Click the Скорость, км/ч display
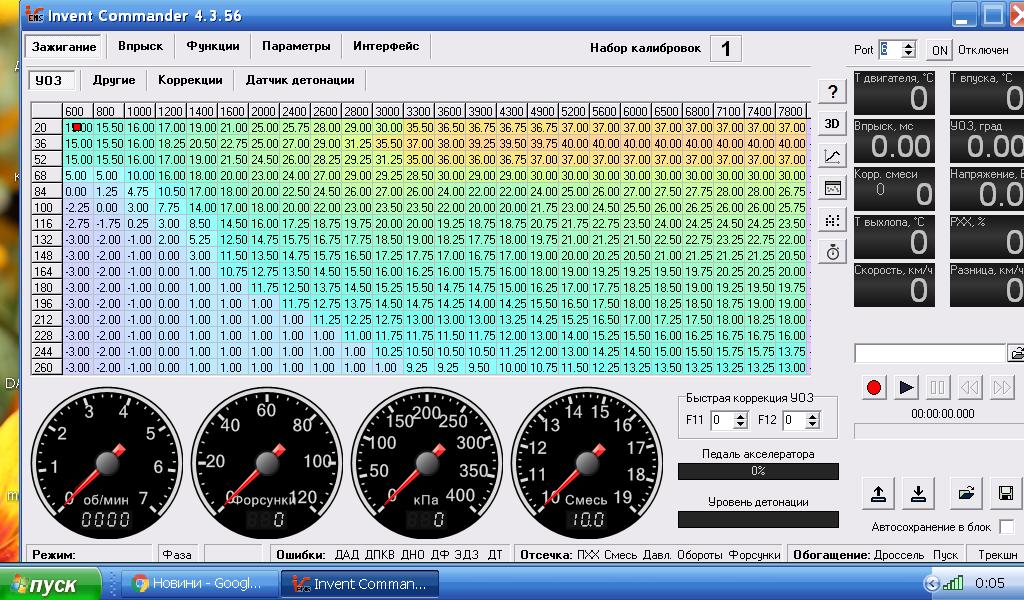 895,285
